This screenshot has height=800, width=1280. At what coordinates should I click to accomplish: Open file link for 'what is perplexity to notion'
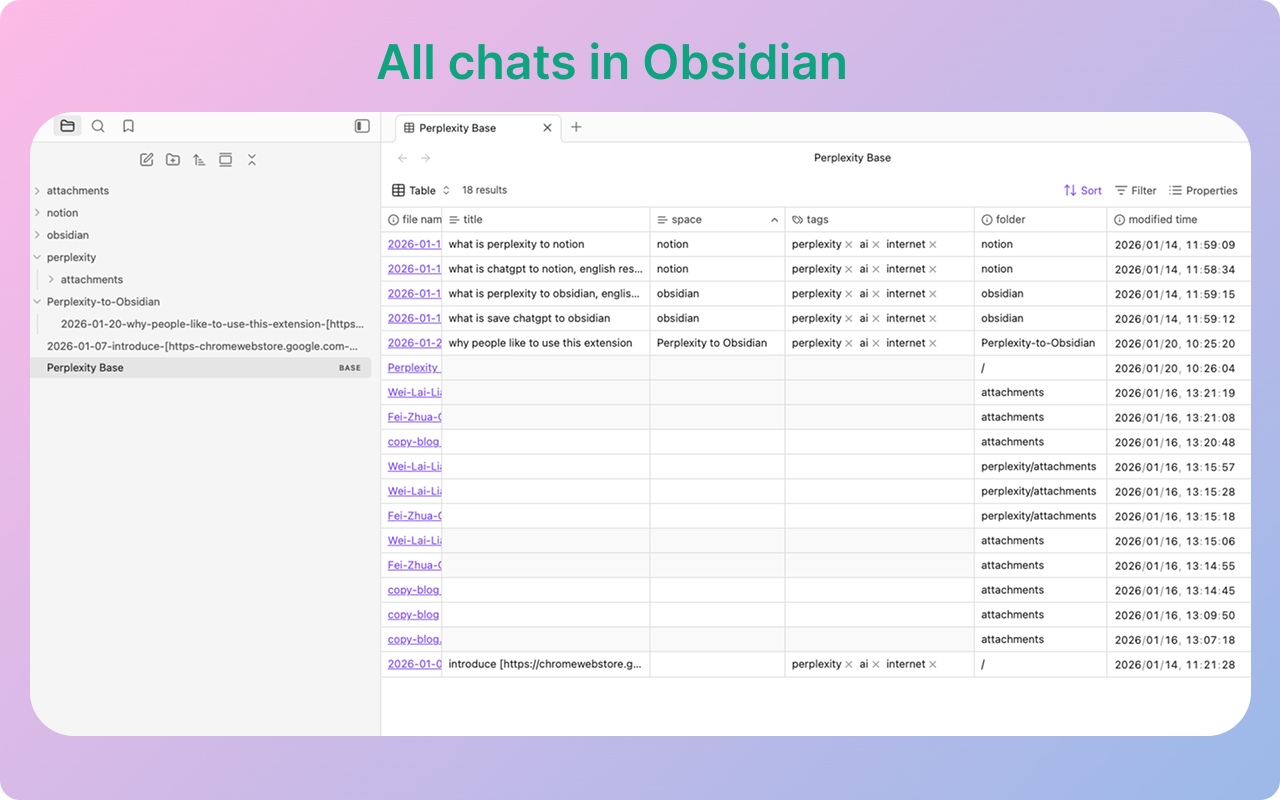tap(414, 244)
